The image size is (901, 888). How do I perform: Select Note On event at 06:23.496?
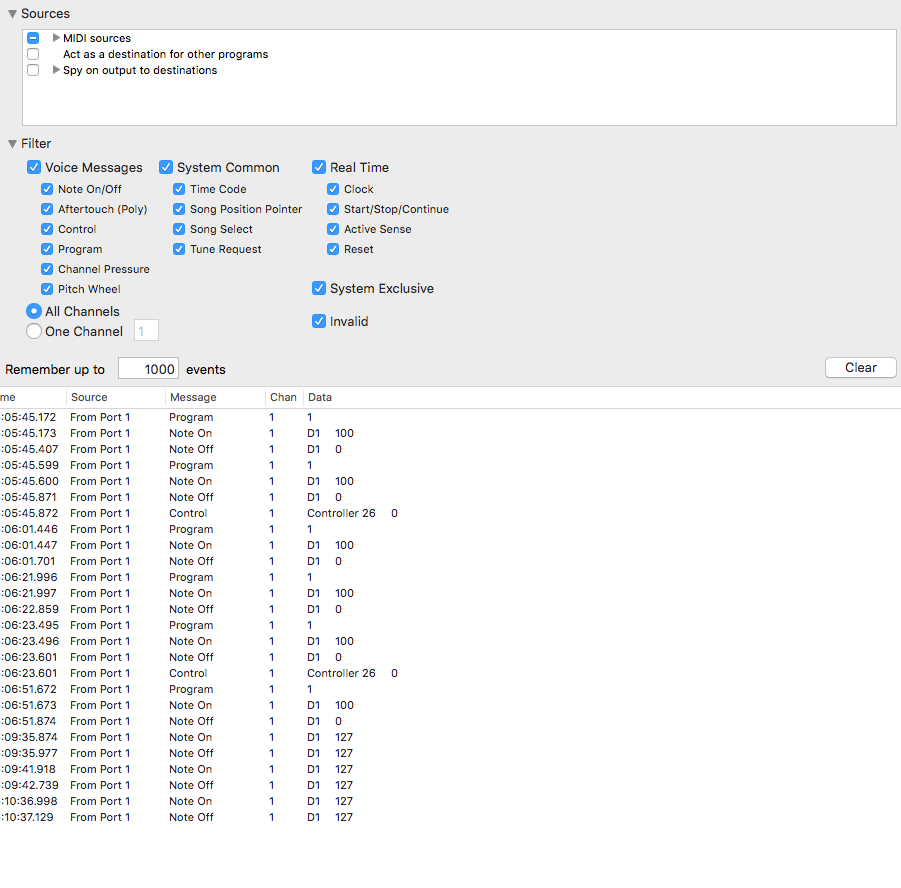450,641
